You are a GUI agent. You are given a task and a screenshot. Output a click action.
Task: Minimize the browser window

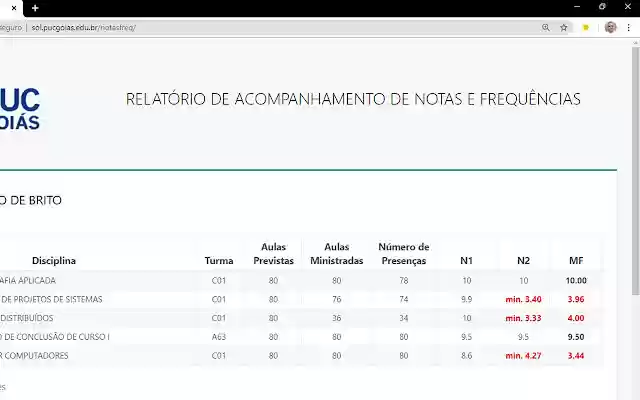click(x=577, y=7)
